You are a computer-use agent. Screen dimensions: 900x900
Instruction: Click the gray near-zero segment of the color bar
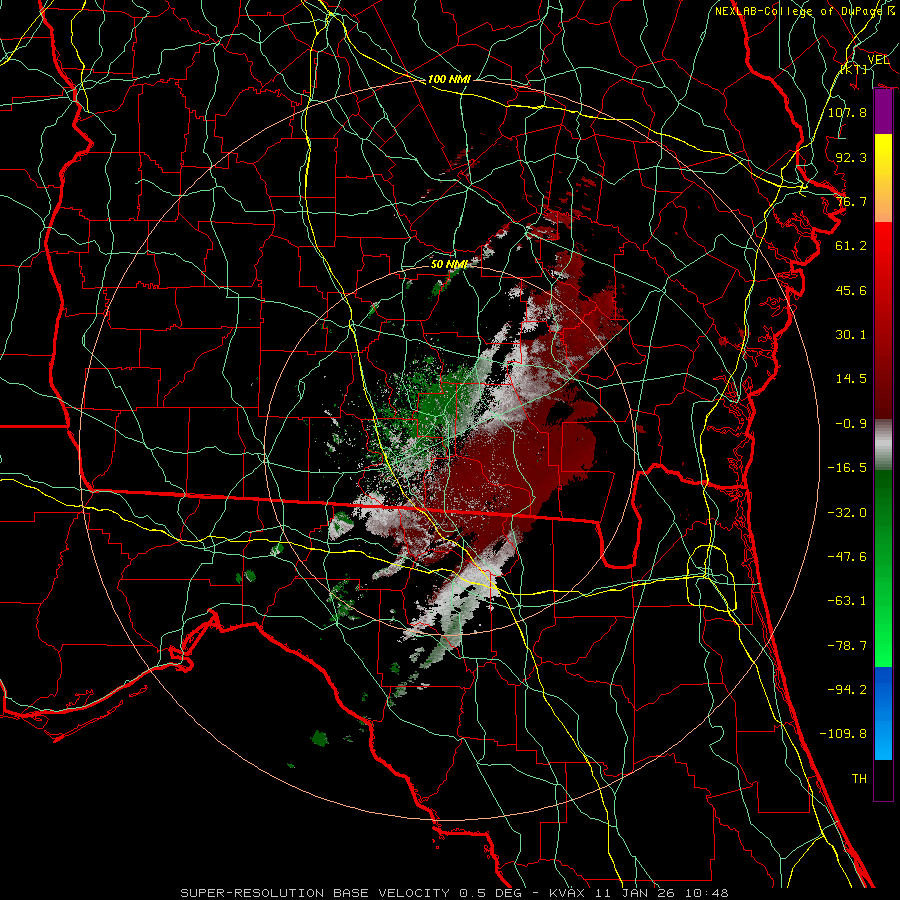[883, 445]
